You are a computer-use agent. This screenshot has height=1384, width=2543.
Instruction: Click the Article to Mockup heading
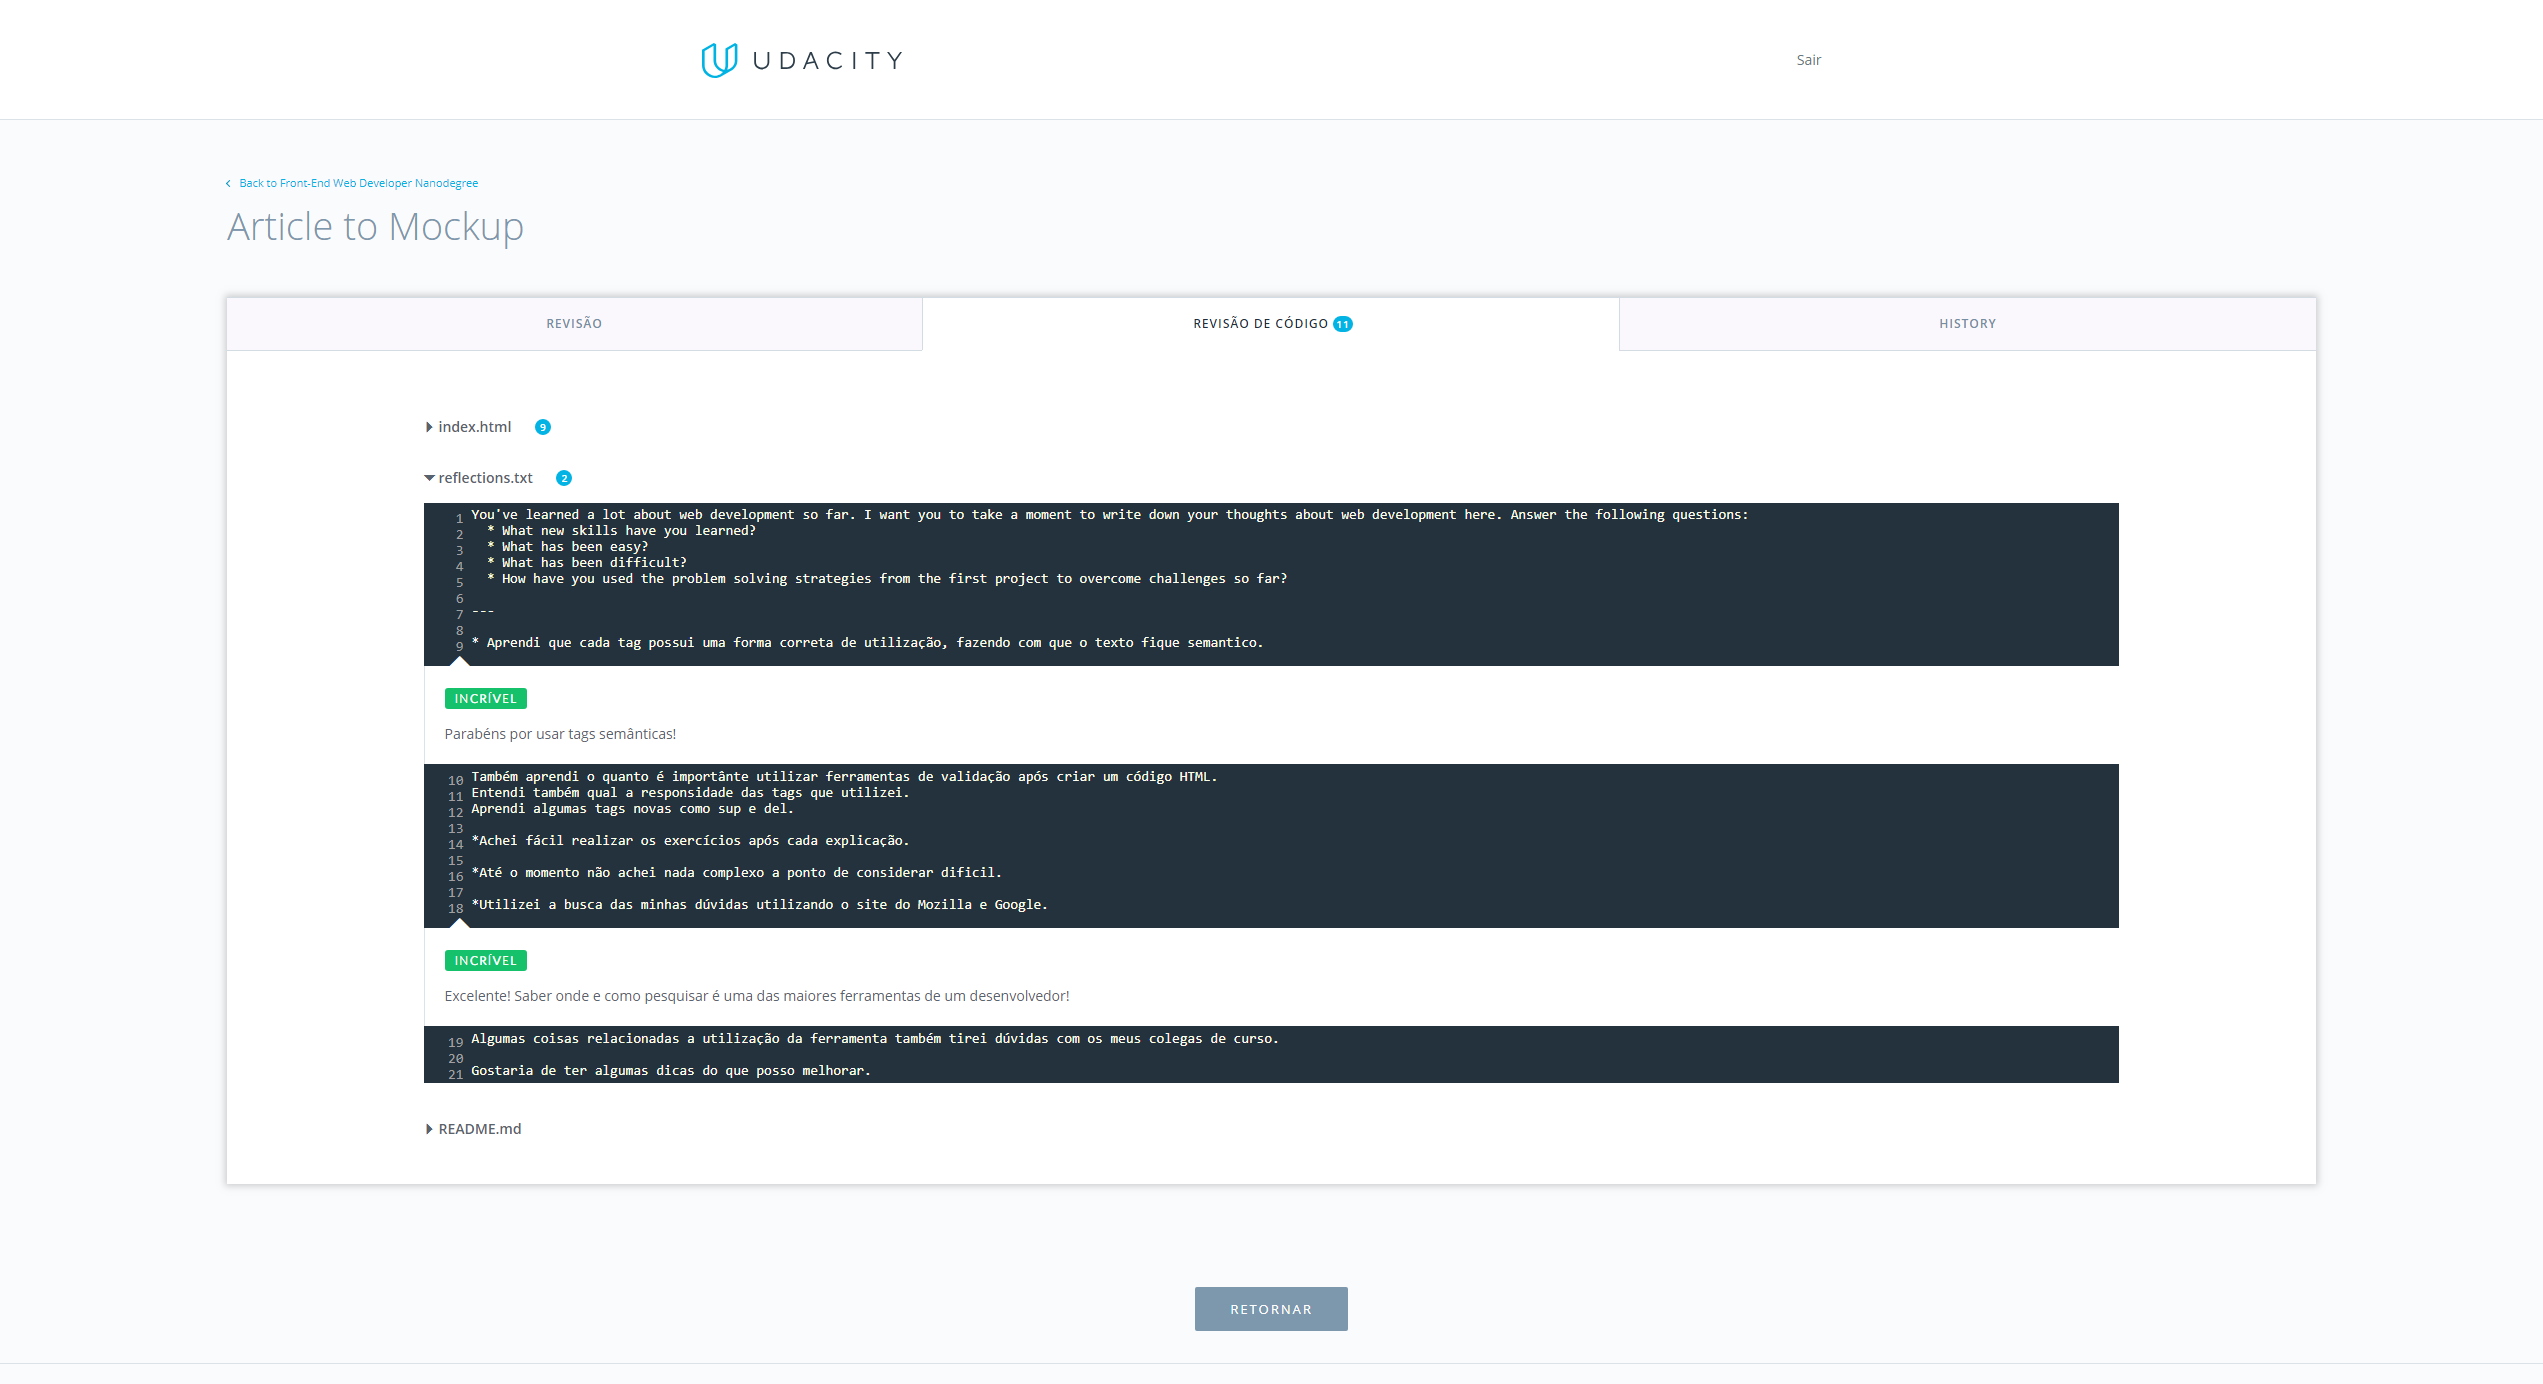tap(375, 227)
